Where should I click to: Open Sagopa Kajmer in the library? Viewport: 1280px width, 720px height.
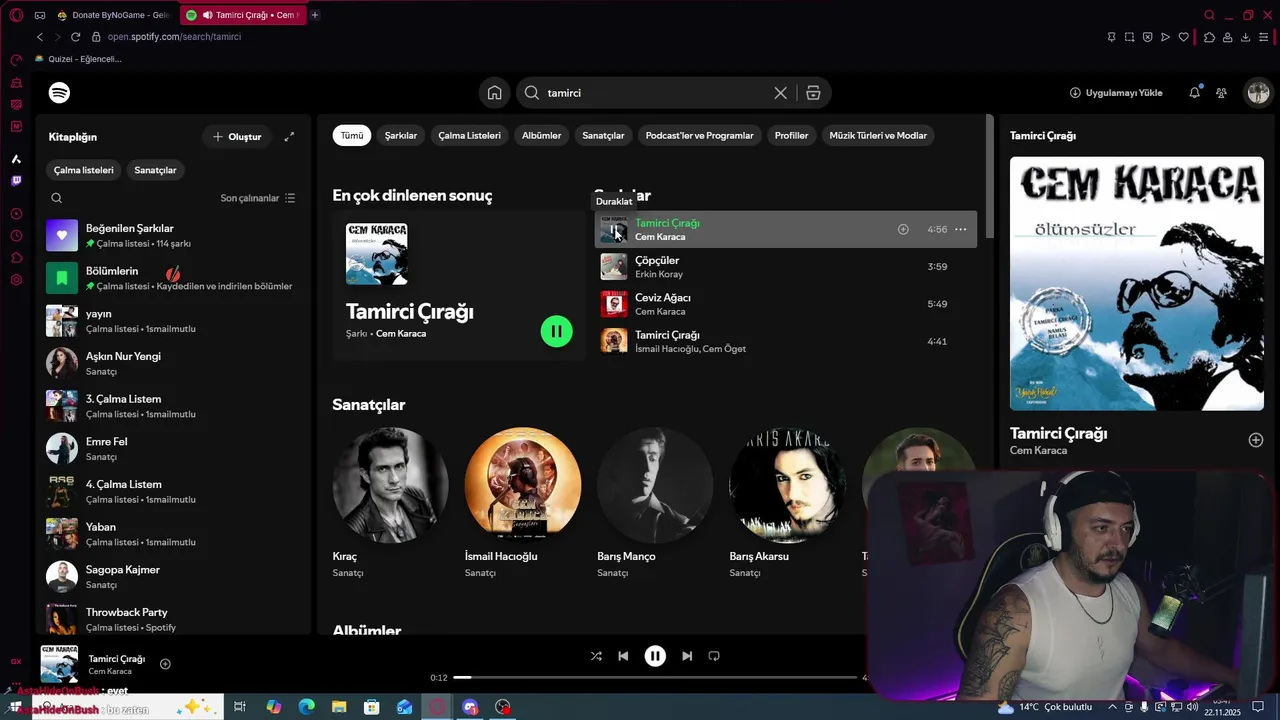(173, 577)
